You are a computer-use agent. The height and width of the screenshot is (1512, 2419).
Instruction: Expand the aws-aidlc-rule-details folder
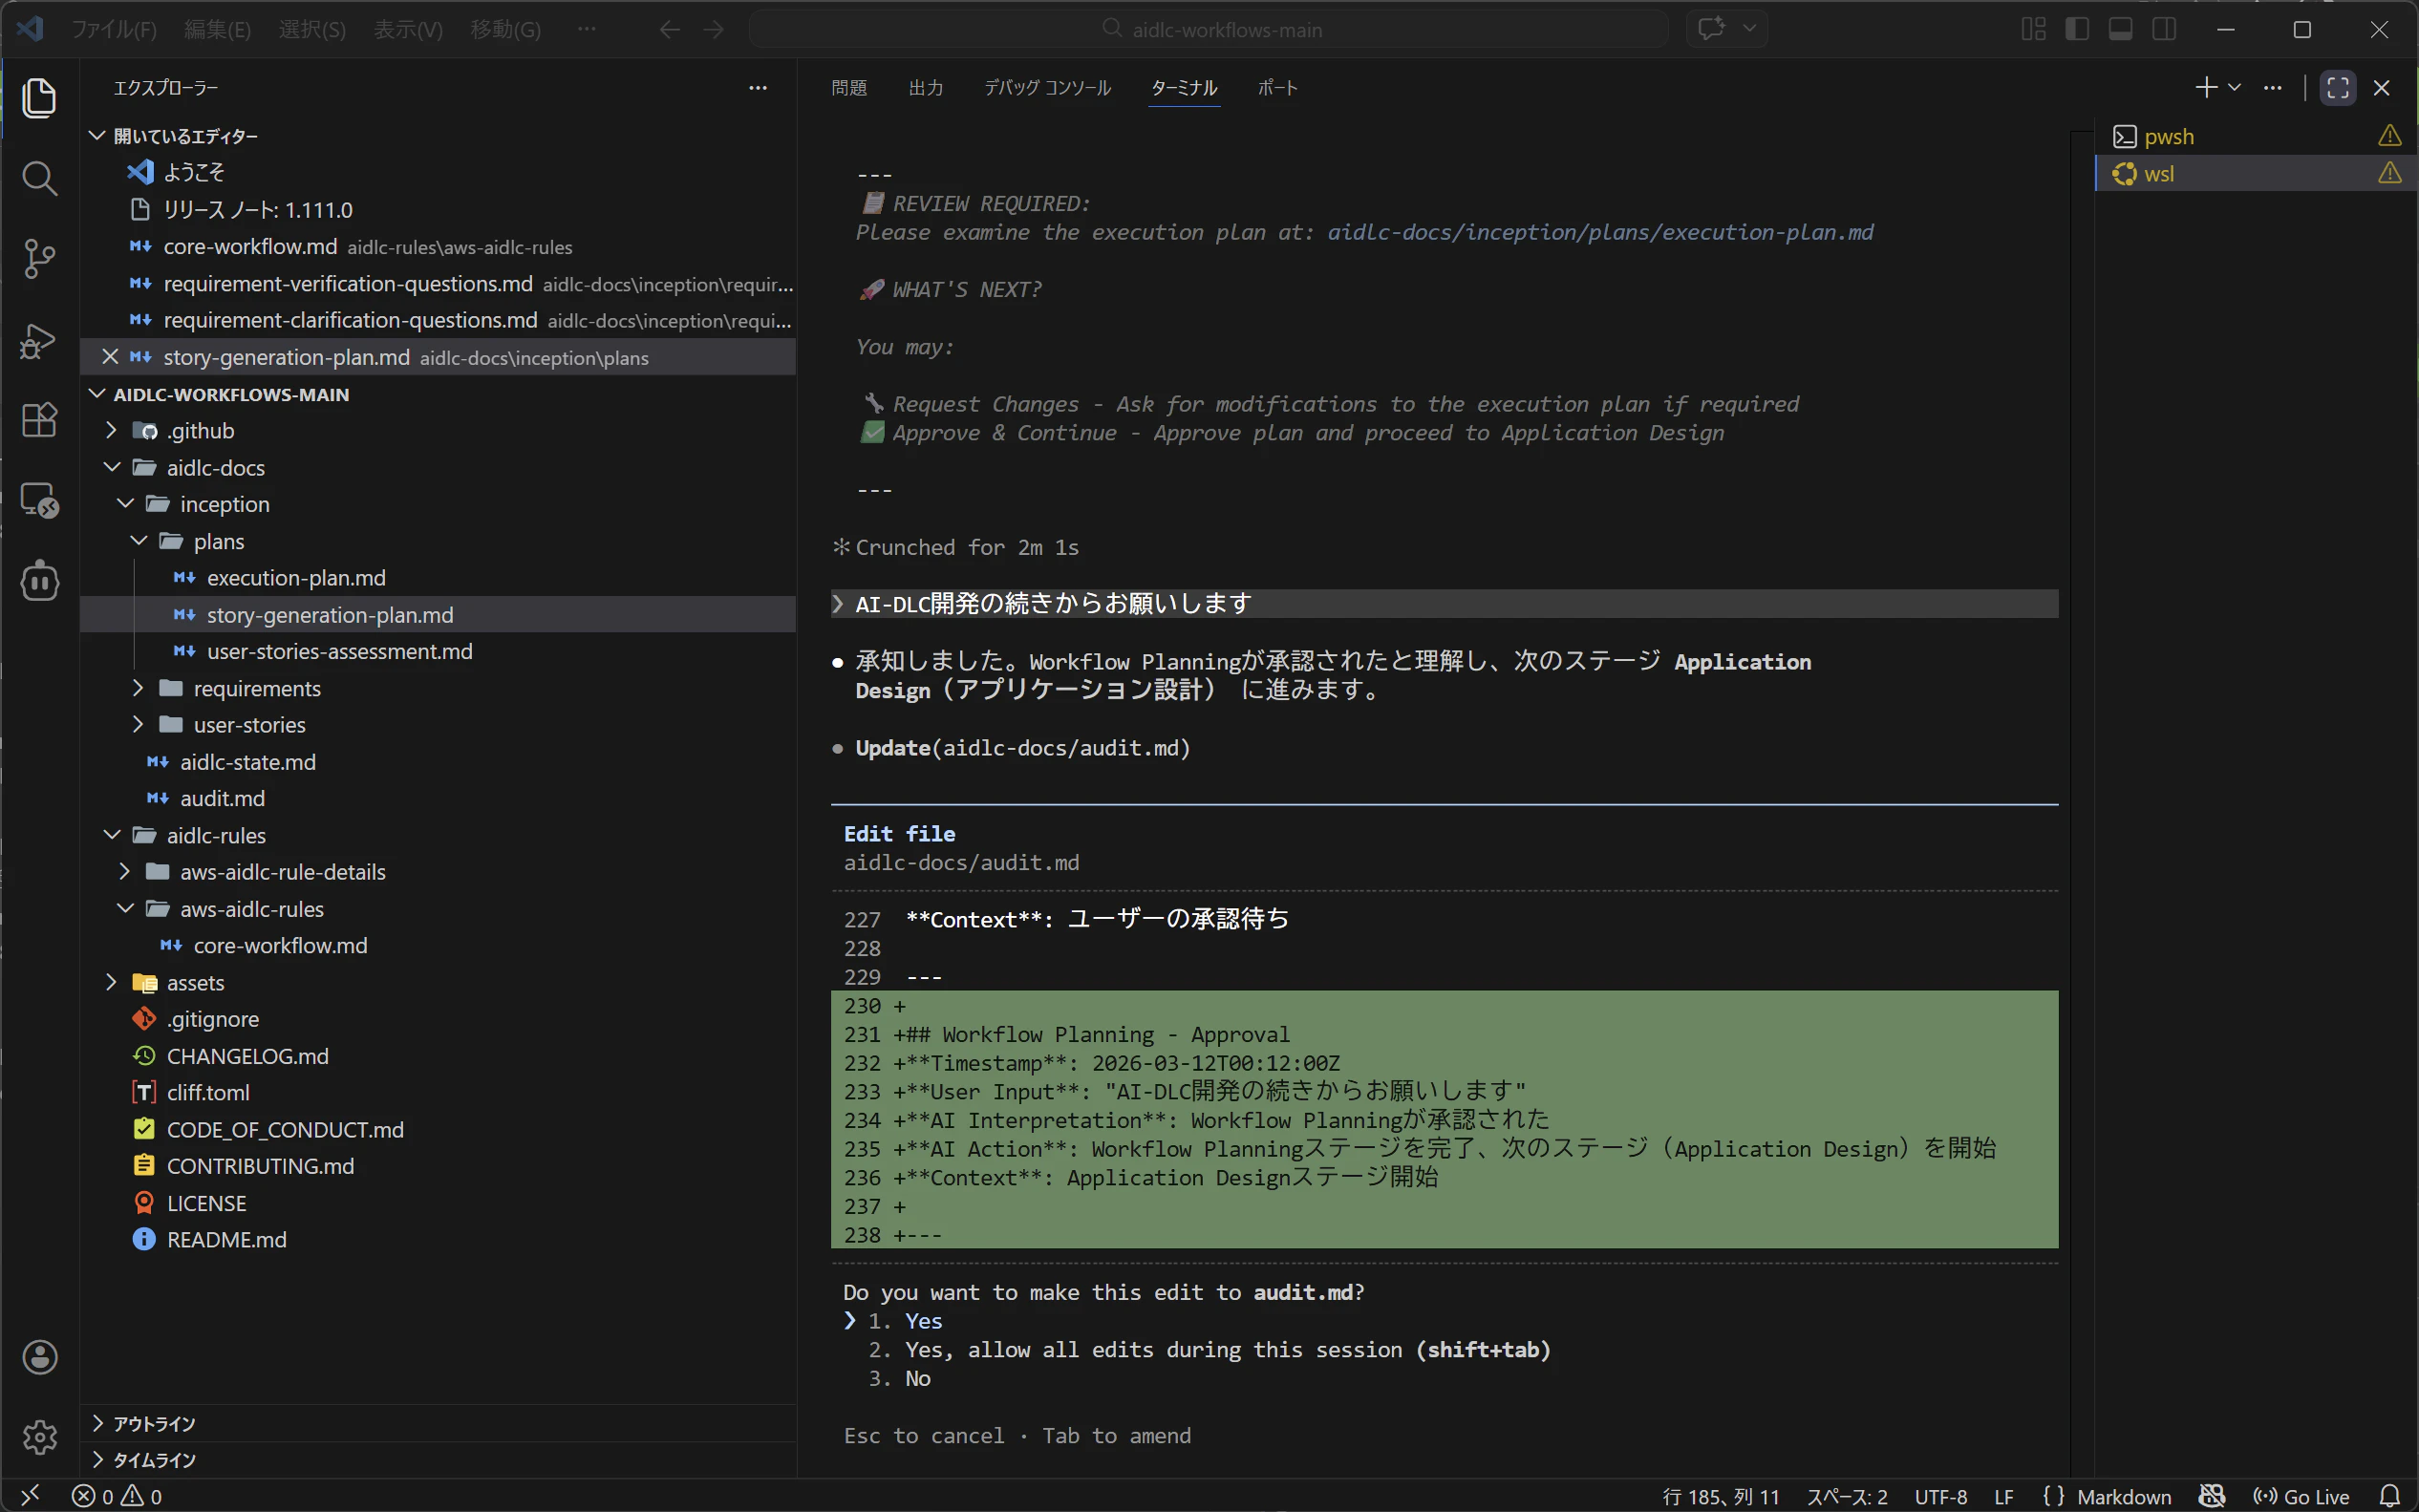coord(125,872)
